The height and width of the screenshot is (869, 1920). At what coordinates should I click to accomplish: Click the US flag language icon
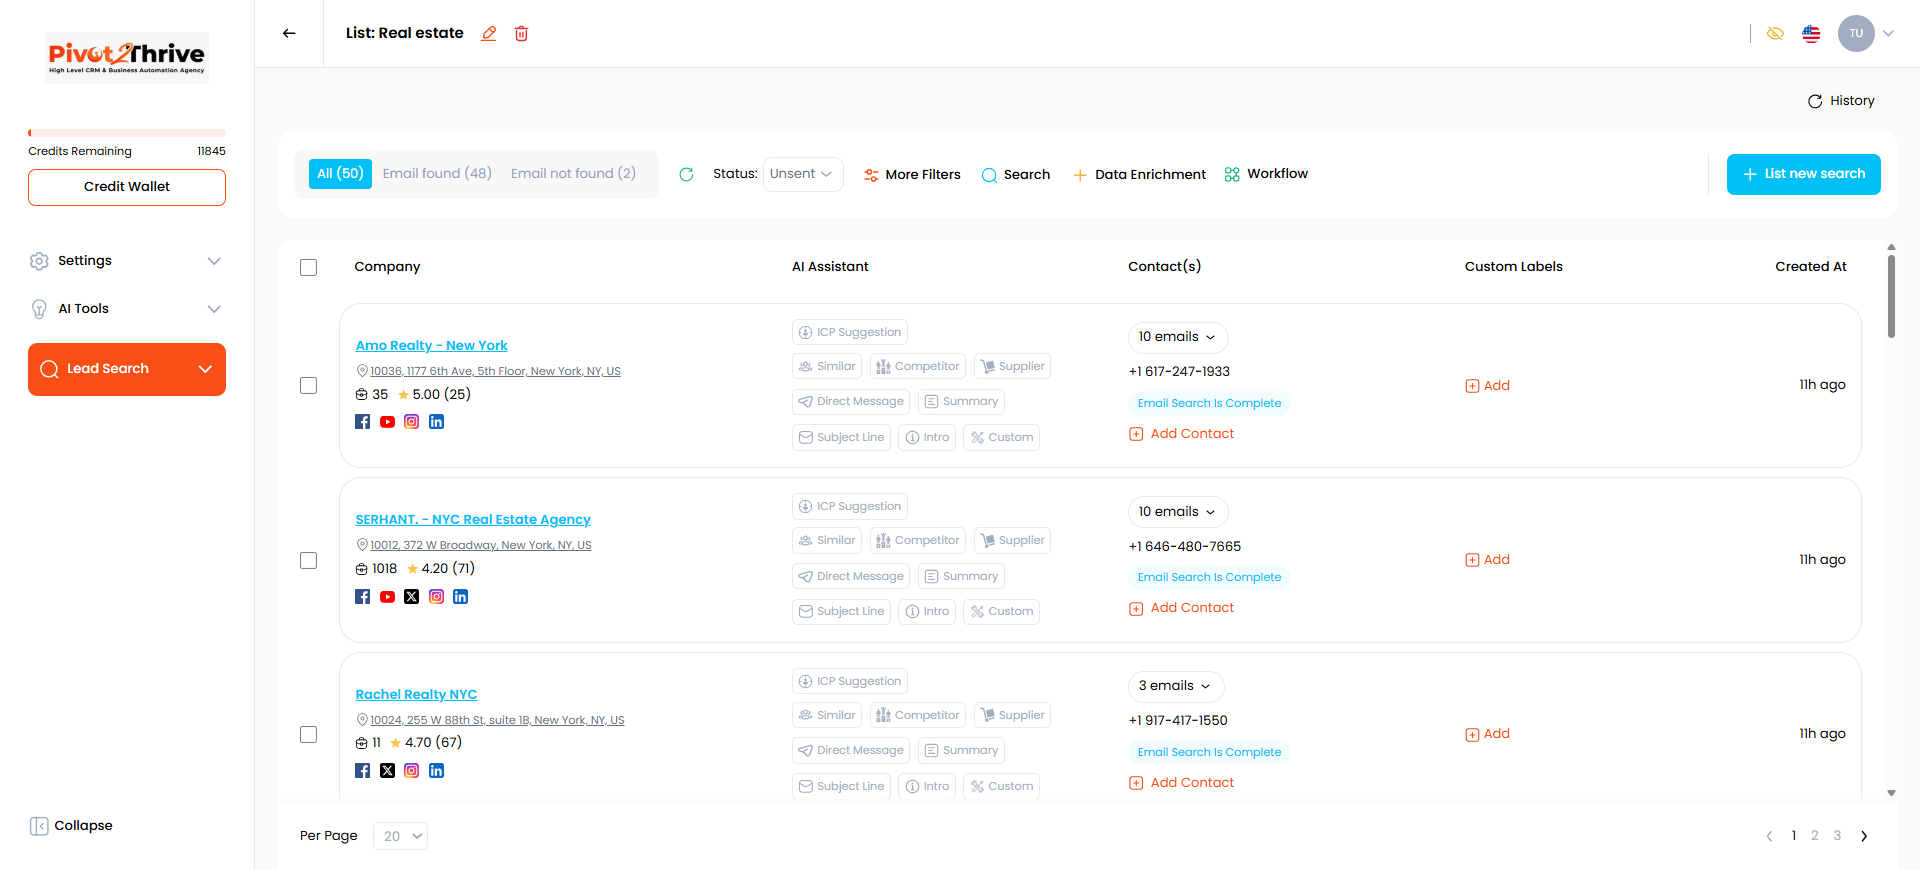tap(1811, 34)
